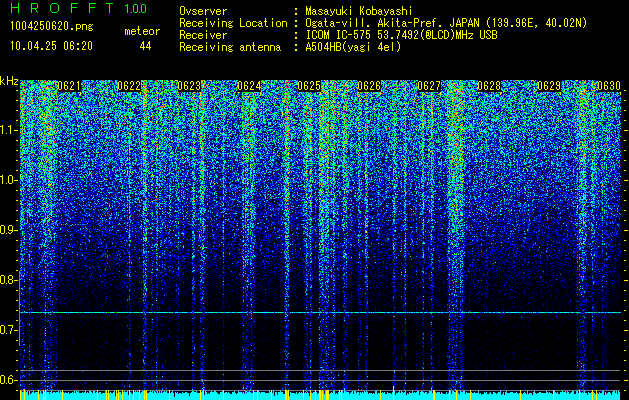
Task: Click the 0.8 frequency axis label
Action: pos(9,280)
